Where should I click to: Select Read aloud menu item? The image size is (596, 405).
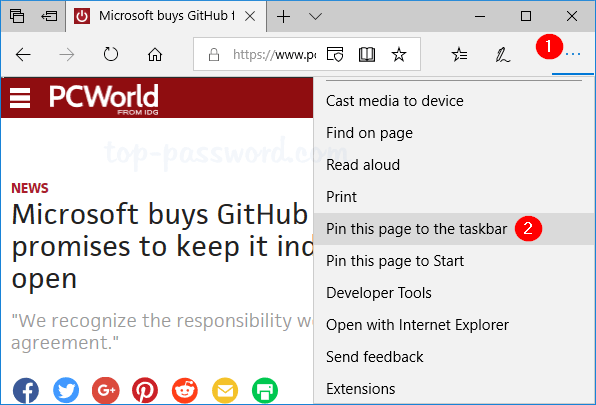coord(455,165)
